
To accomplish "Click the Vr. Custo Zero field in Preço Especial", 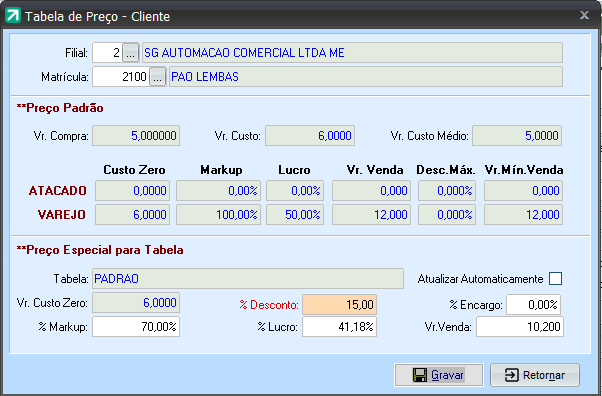I will coord(136,303).
